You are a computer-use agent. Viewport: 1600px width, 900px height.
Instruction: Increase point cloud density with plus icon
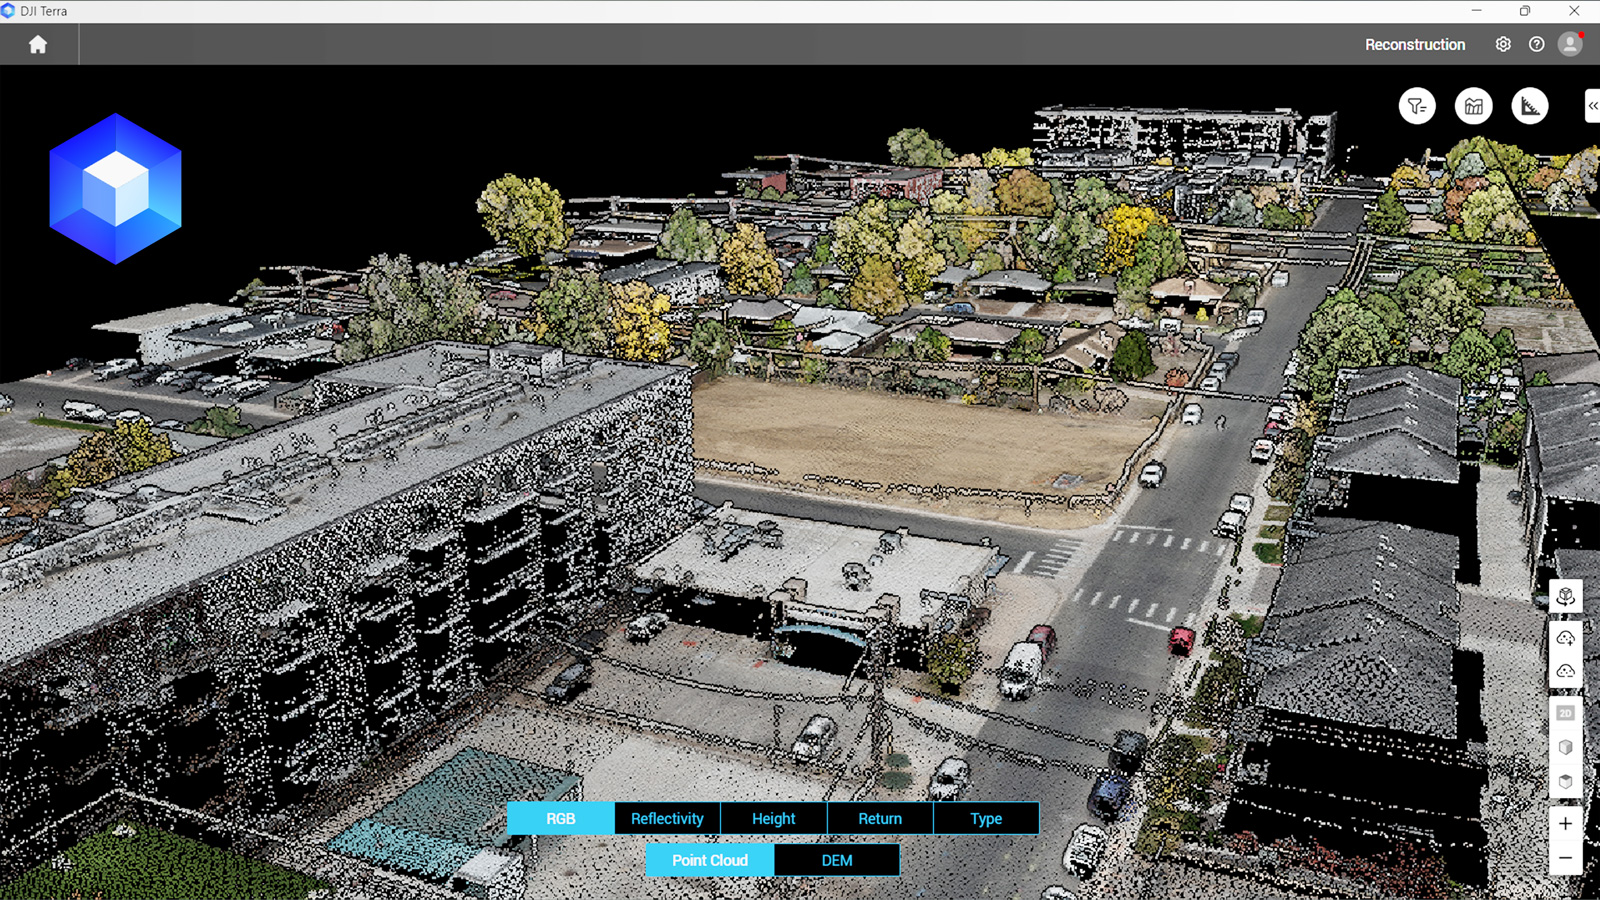coord(1566,637)
